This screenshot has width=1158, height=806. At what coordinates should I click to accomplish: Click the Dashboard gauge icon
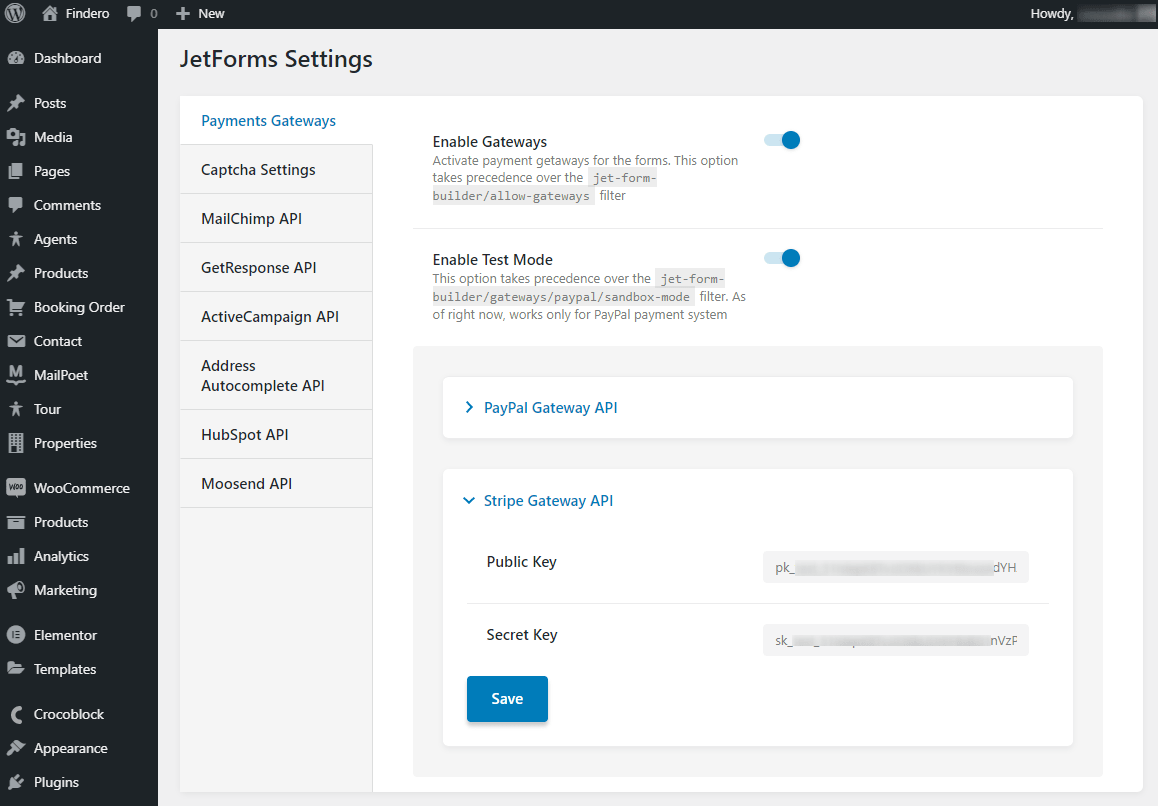[x=15, y=58]
